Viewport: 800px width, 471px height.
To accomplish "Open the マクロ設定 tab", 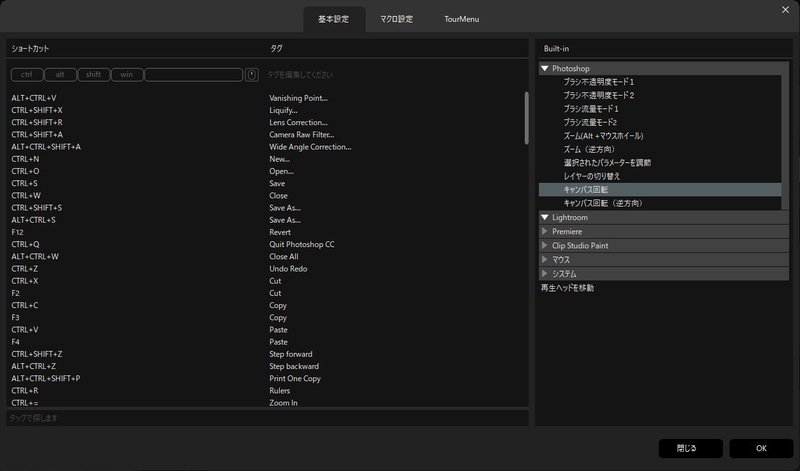I will click(396, 19).
